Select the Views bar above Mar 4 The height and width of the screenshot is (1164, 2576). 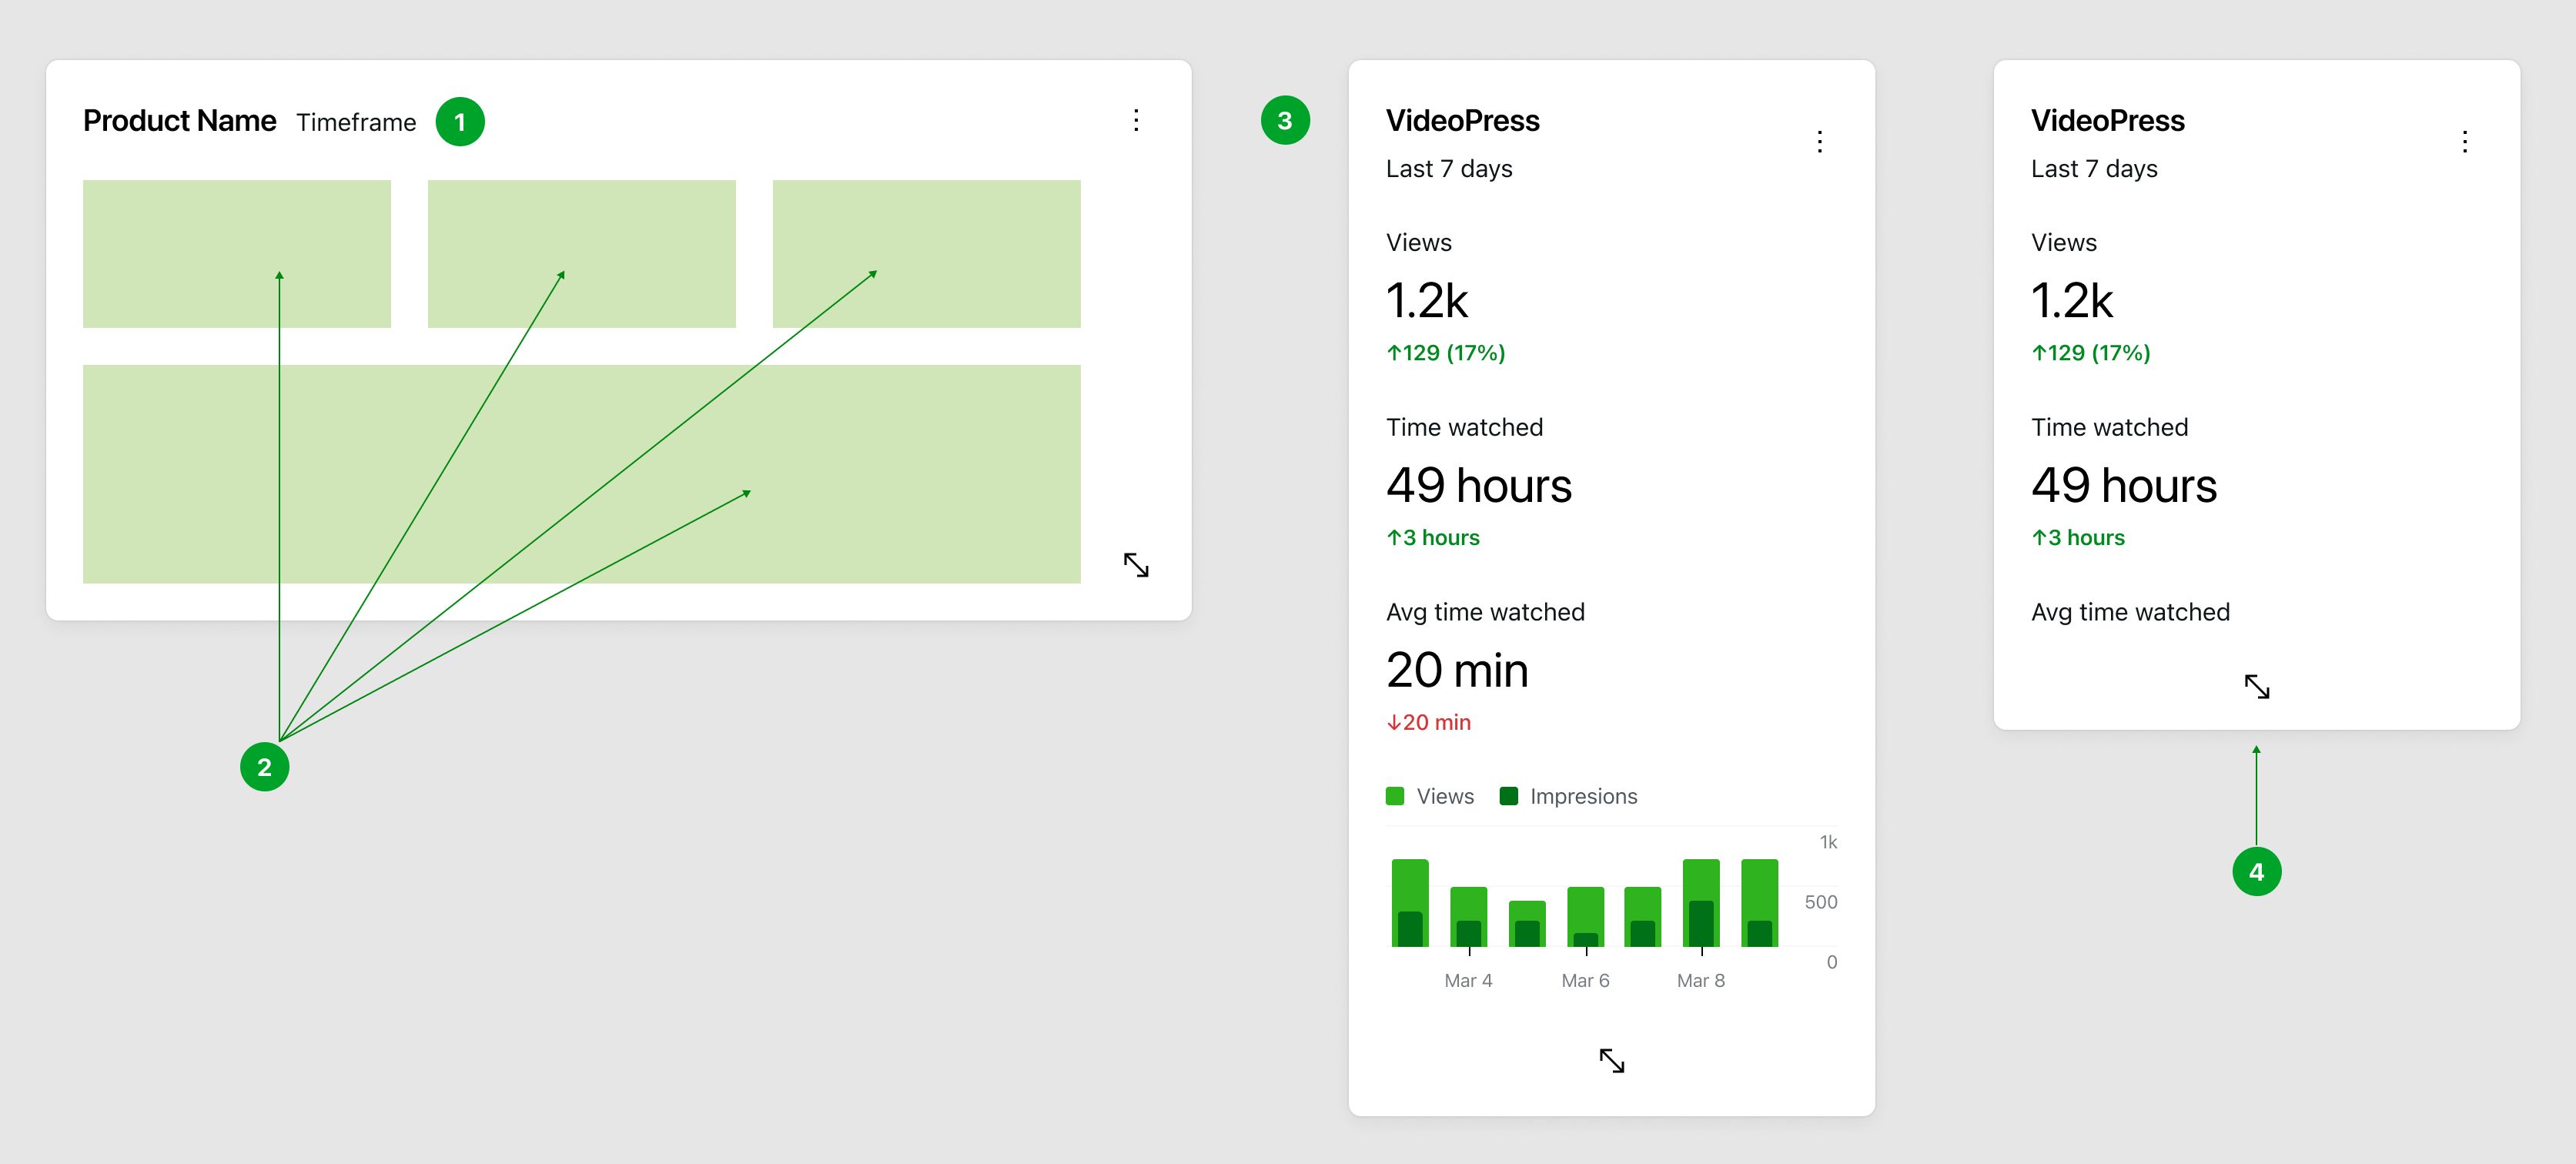pos(1468,904)
